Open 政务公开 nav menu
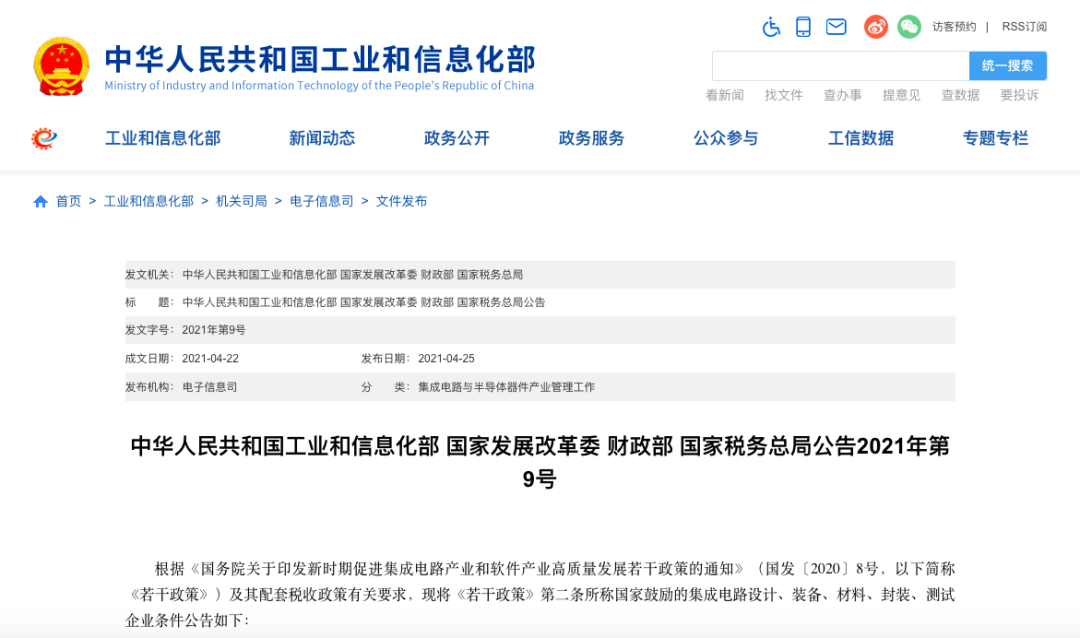Viewport: 1080px width, 638px height. [457, 138]
